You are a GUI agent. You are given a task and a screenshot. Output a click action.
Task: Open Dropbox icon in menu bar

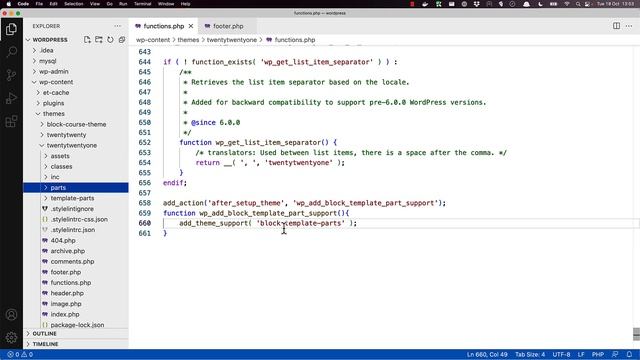(x=476, y=4)
